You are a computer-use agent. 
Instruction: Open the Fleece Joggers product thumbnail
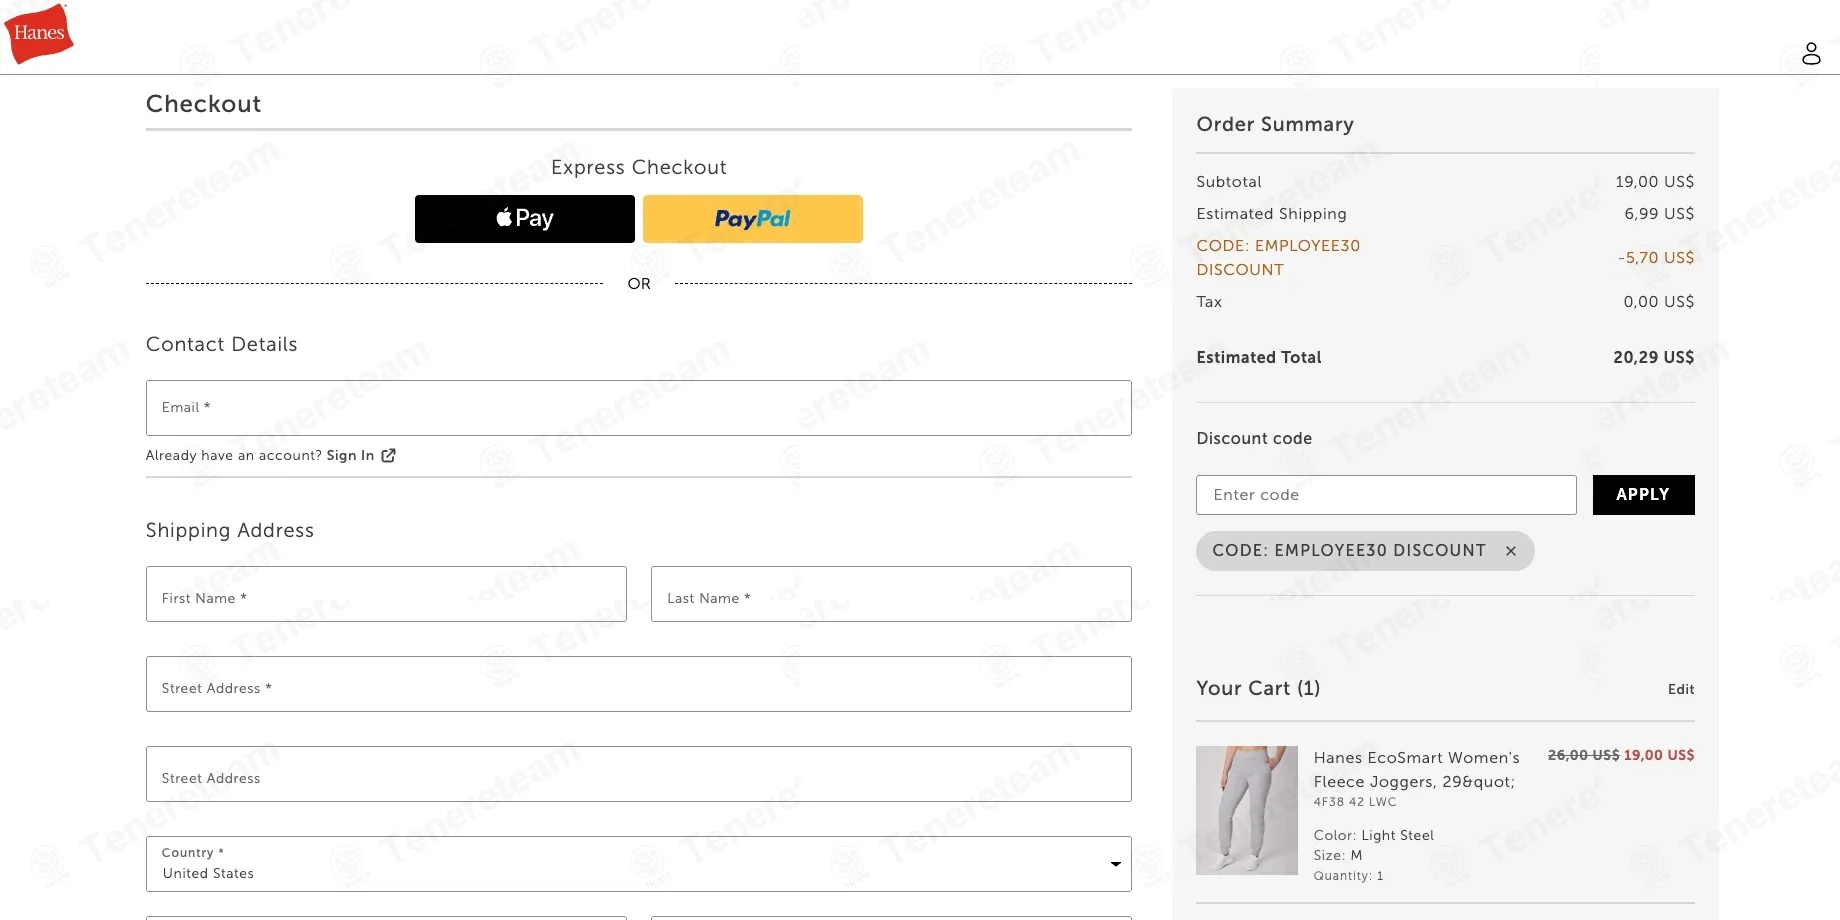(1247, 810)
